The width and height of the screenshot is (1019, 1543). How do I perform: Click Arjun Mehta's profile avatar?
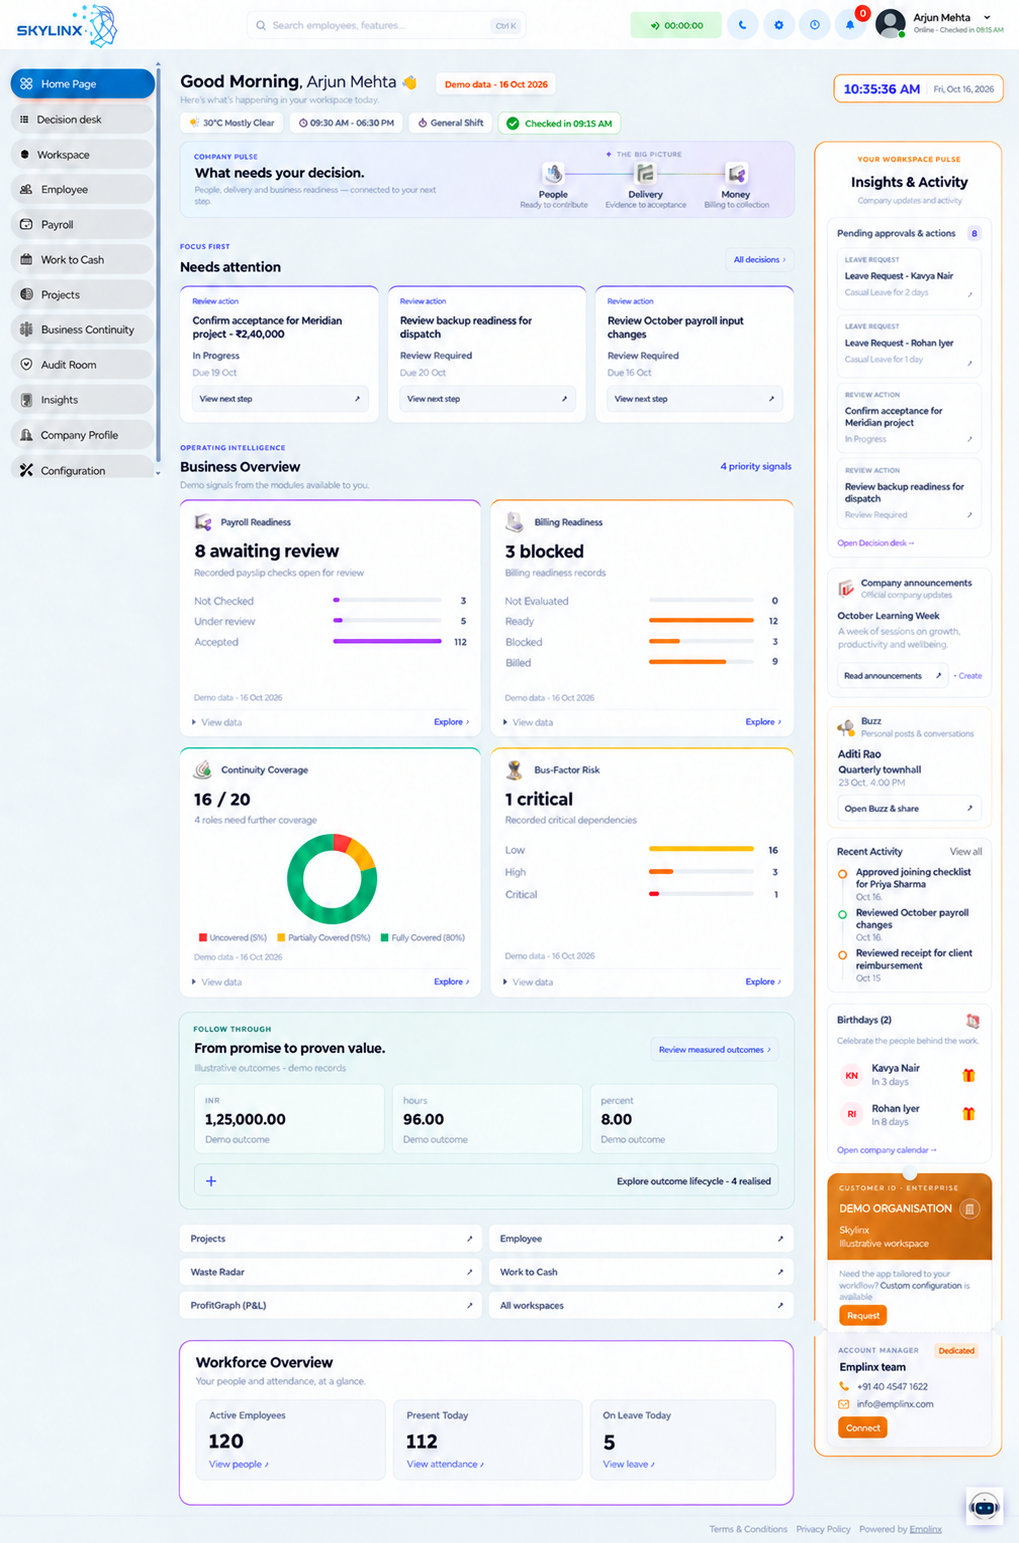point(890,23)
